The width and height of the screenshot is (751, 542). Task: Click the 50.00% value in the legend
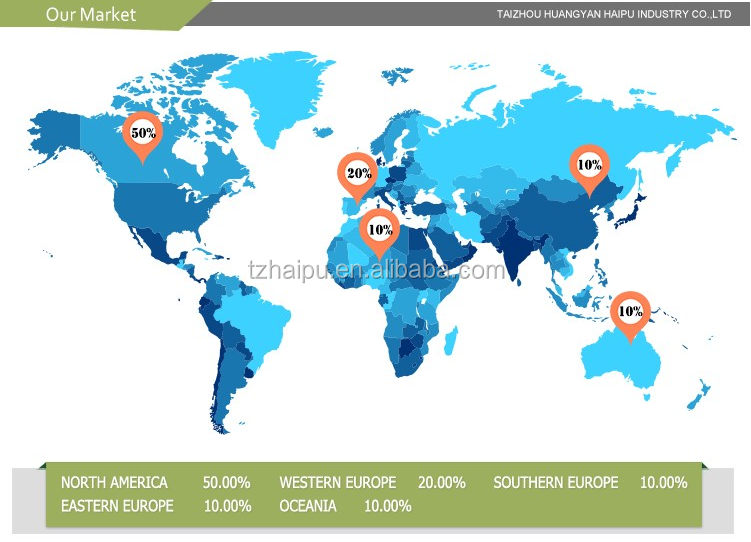click(x=226, y=482)
